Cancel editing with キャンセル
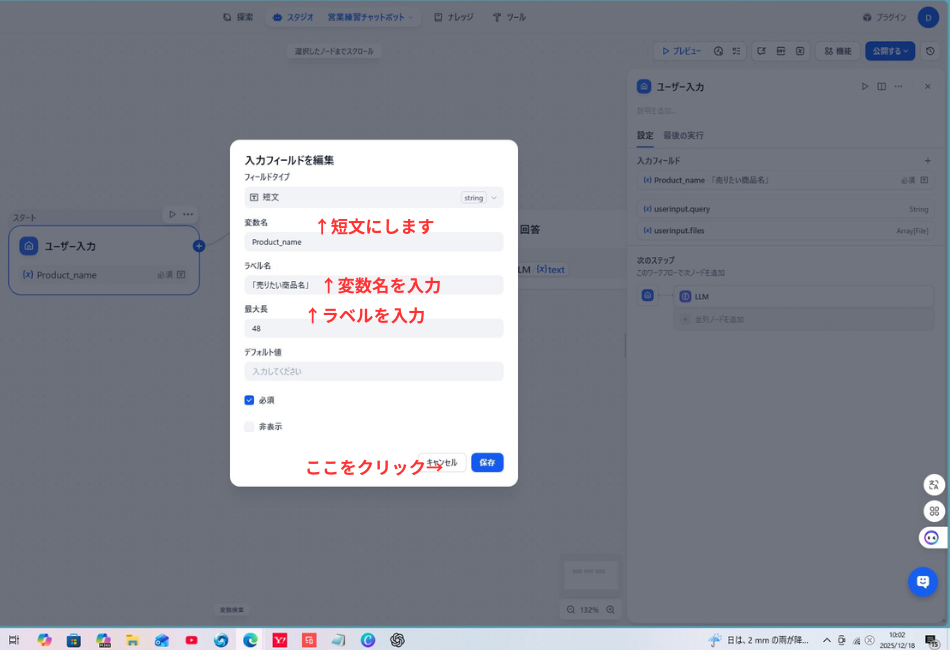This screenshot has height=650, width=950. [x=441, y=462]
